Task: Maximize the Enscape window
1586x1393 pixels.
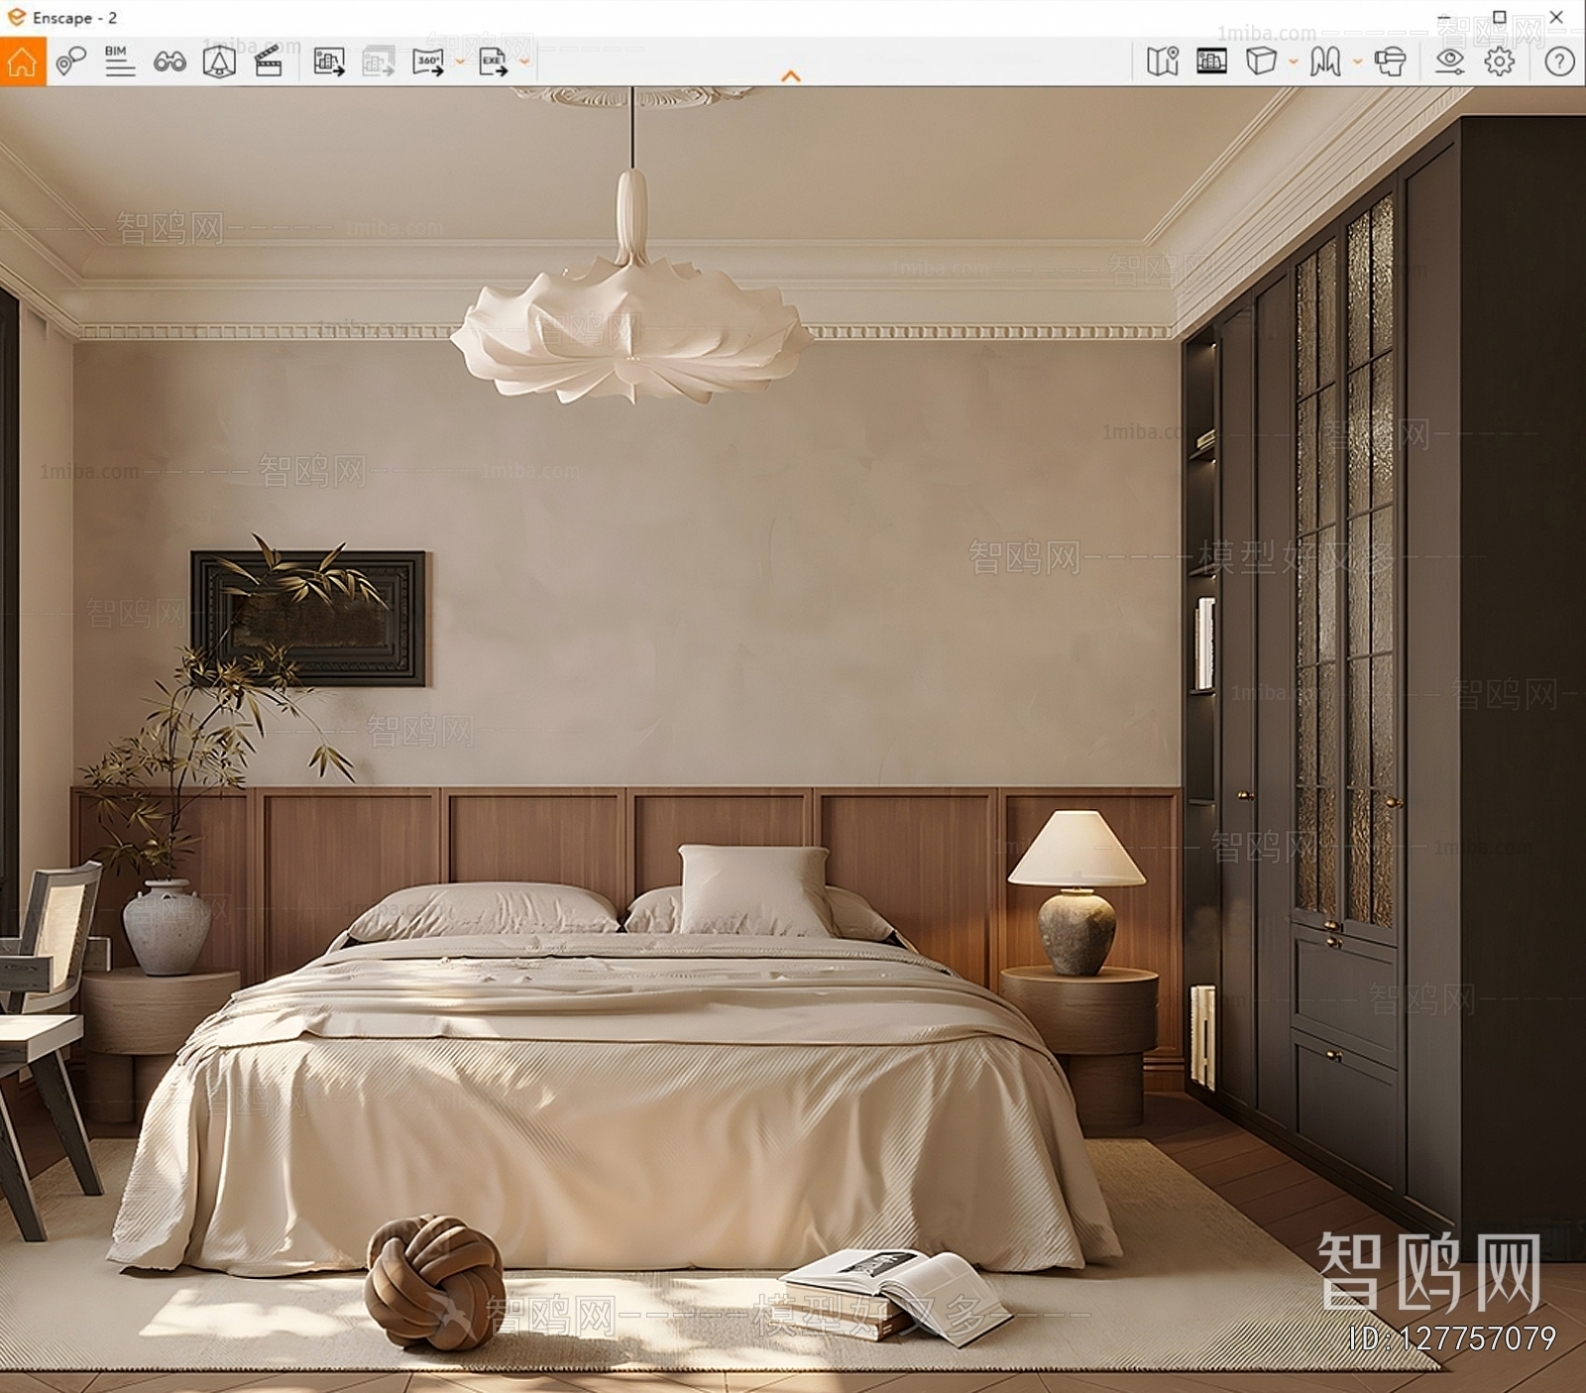Action: pos(1499,17)
